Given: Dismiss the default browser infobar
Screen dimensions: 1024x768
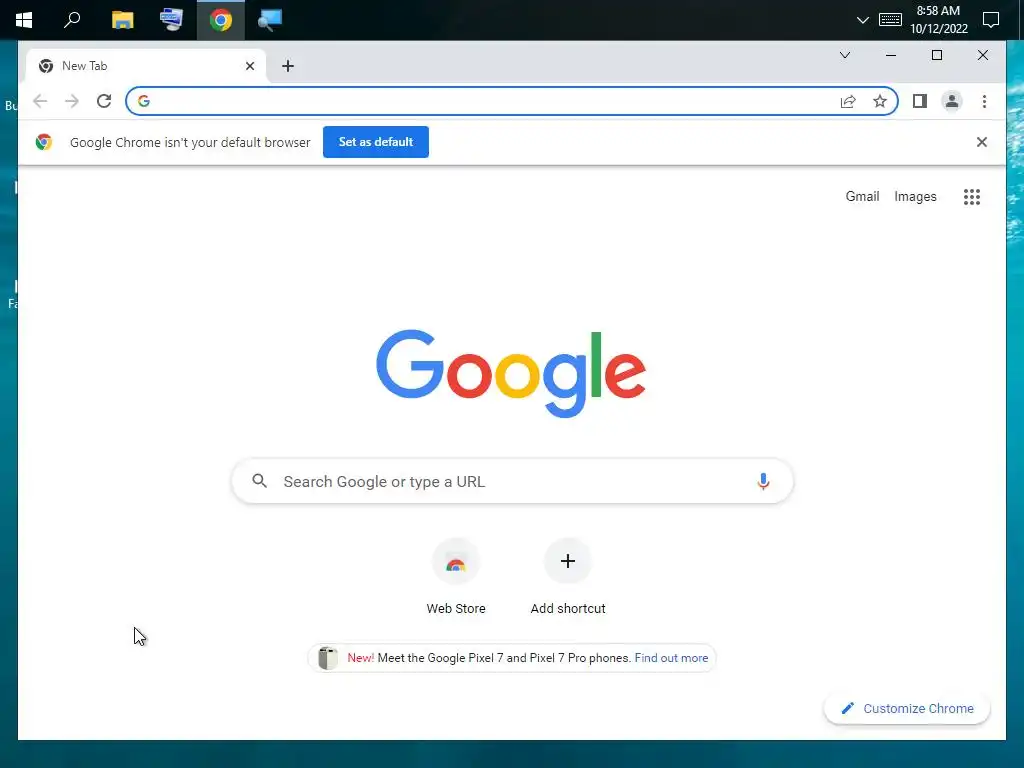Looking at the screenshot, I should point(981,142).
